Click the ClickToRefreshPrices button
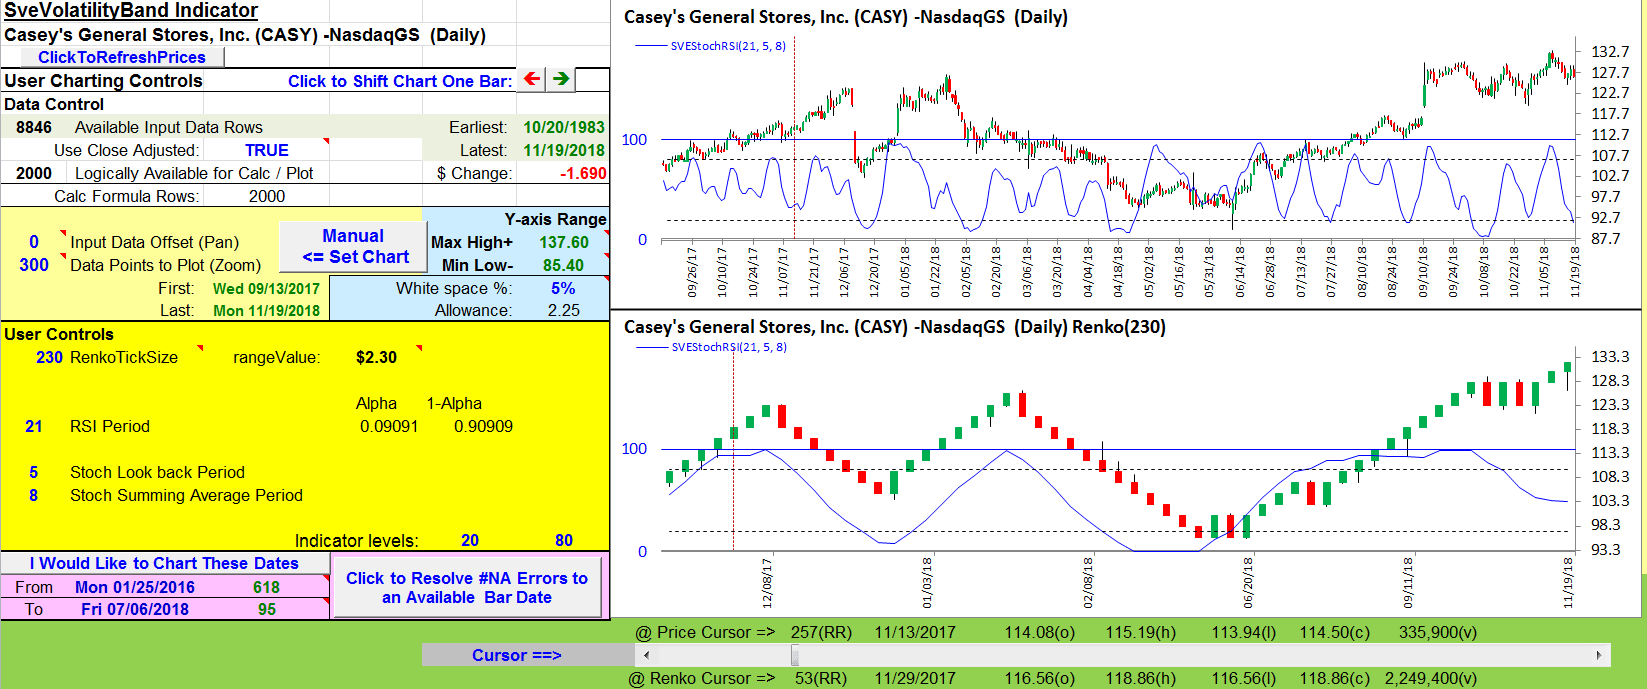 click(x=122, y=57)
